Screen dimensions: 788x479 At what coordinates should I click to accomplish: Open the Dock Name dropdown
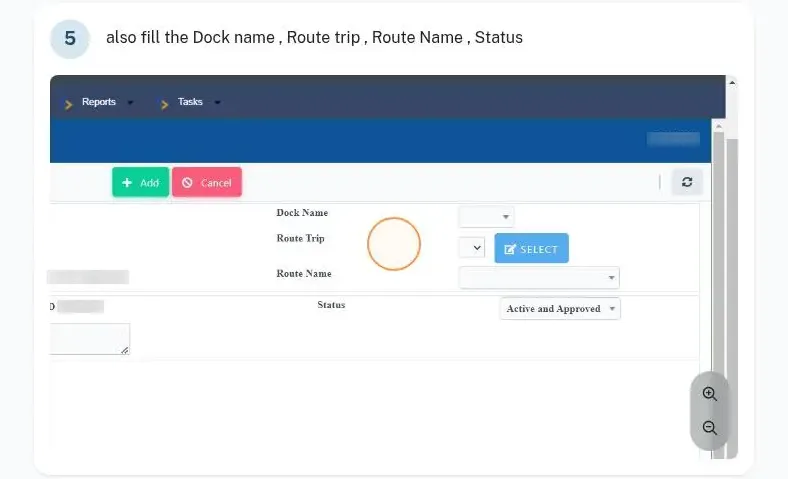point(486,217)
